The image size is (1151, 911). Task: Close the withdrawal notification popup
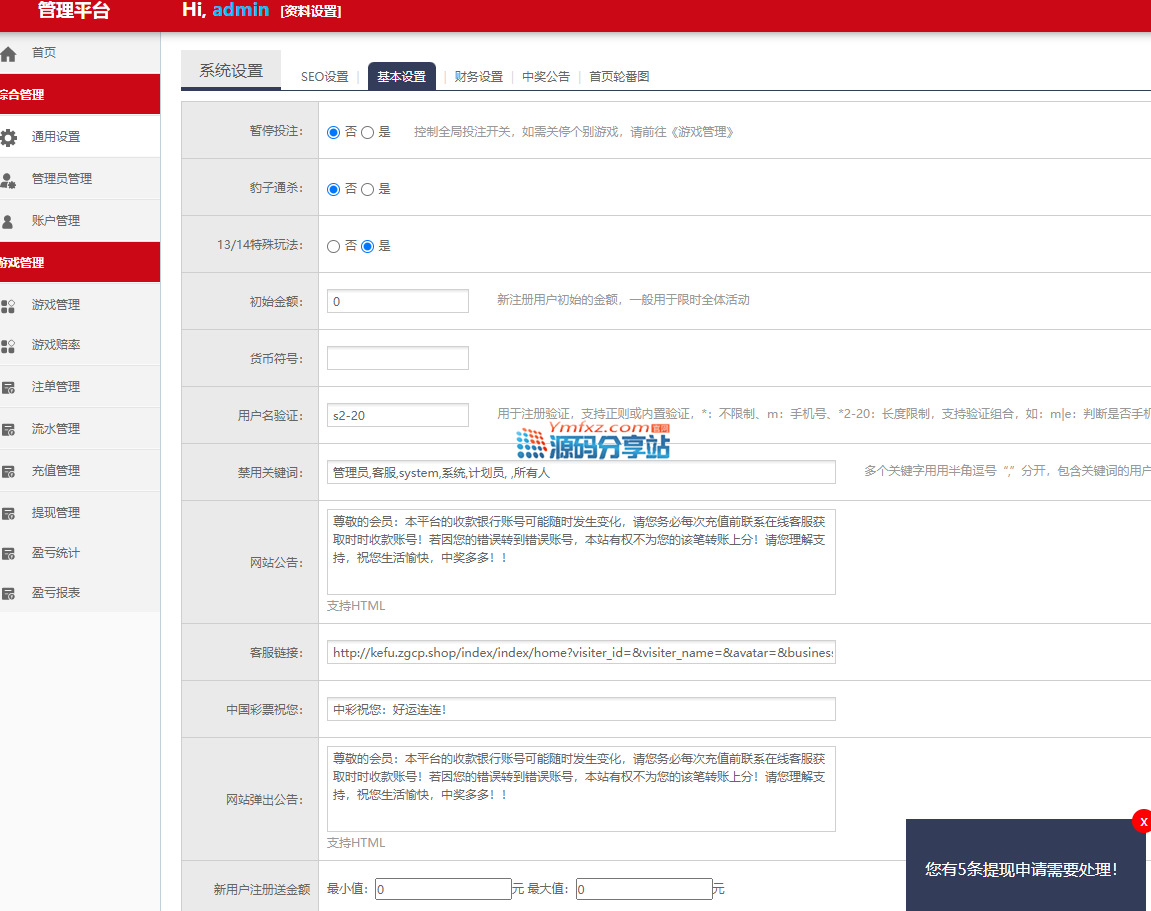tap(1142, 821)
